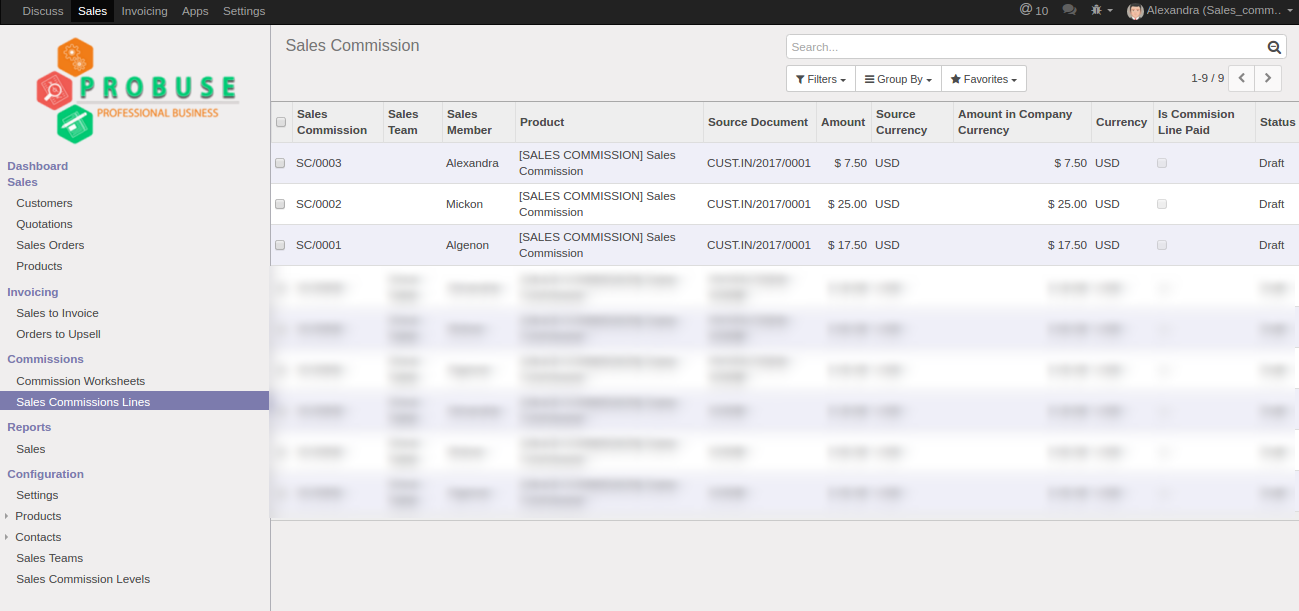Expand the Favorites dropdown
This screenshot has width=1299, height=611.
tap(983, 79)
